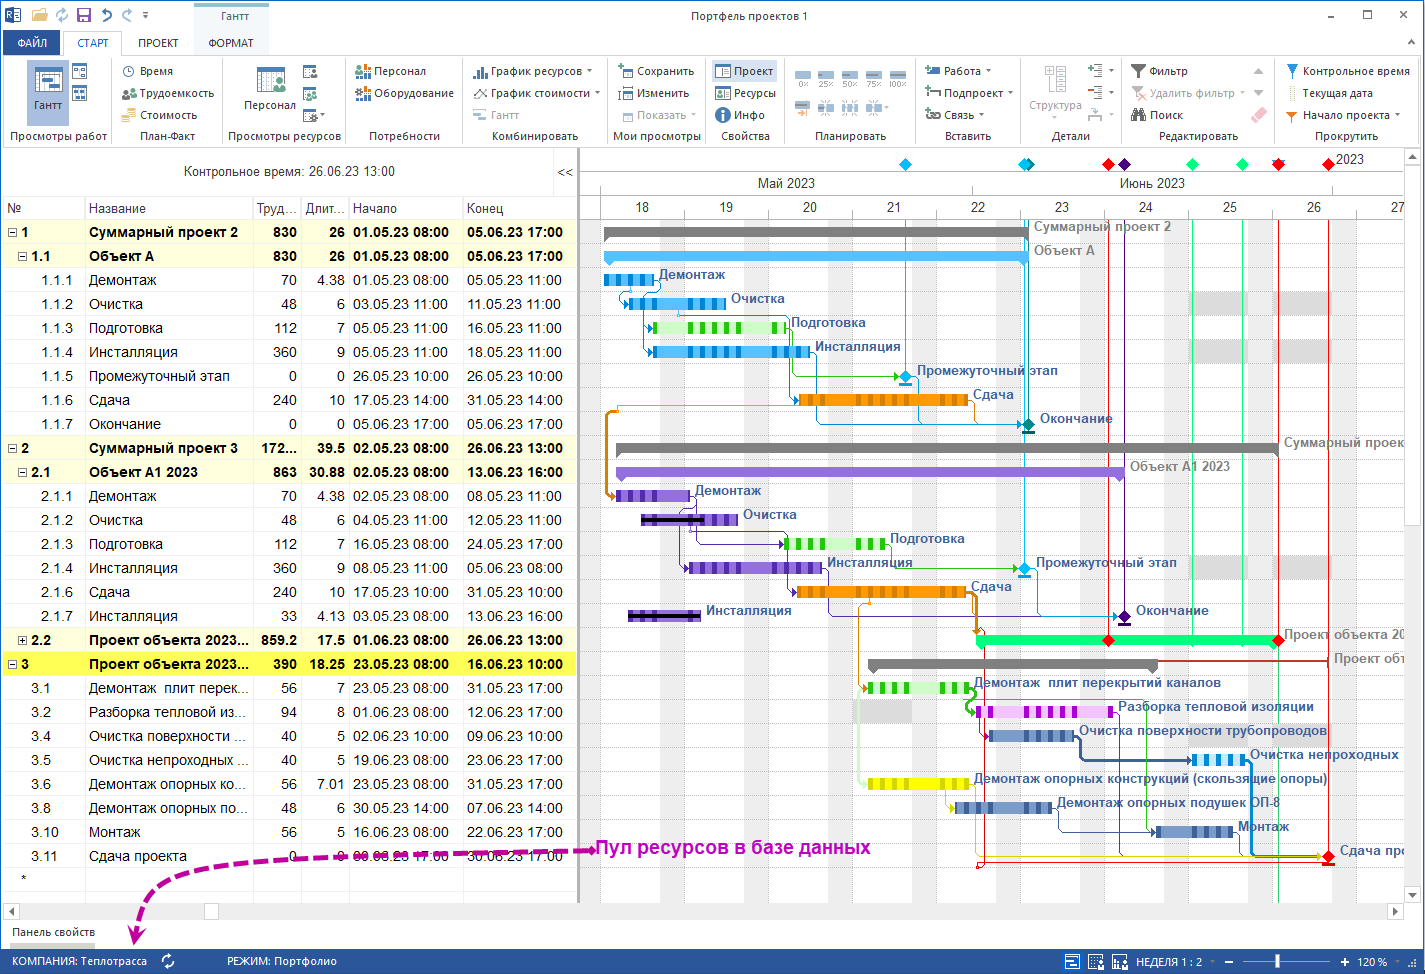This screenshot has height=974, width=1425.
Task: Select row 1.1.4 Инсталляция
Action: click(290, 352)
